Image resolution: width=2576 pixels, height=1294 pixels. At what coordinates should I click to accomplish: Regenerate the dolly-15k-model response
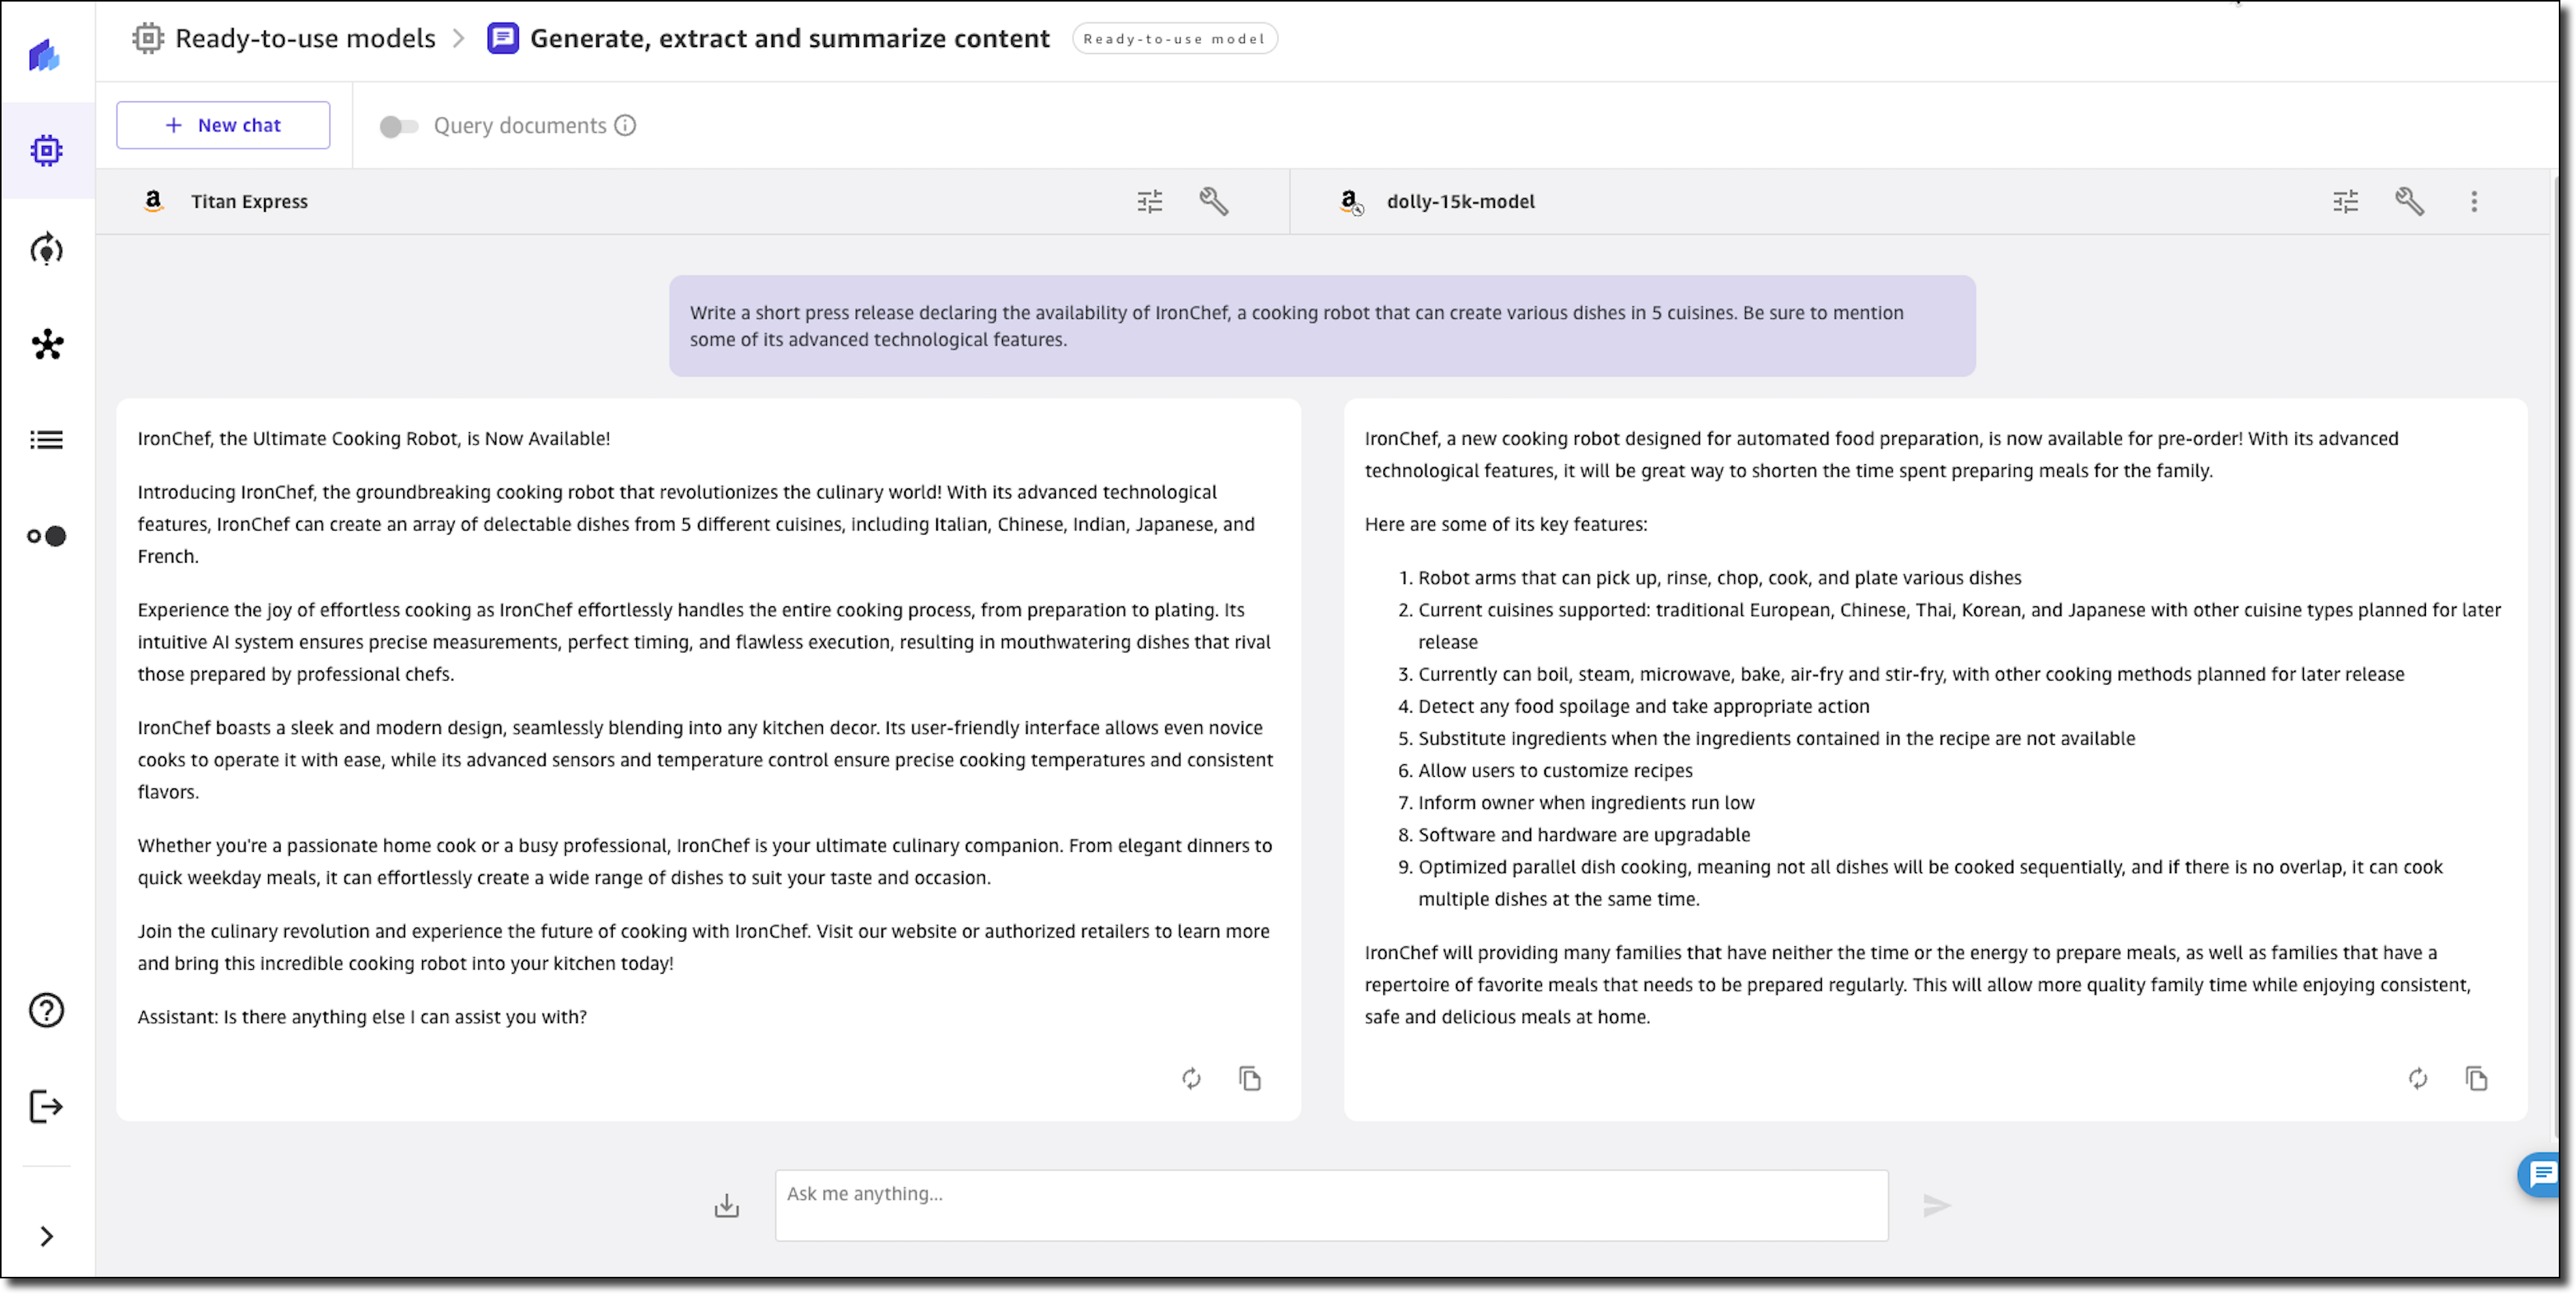coord(2417,1078)
